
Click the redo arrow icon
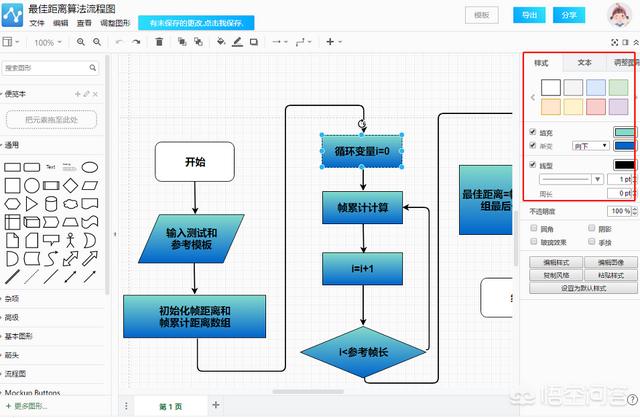click(136, 42)
